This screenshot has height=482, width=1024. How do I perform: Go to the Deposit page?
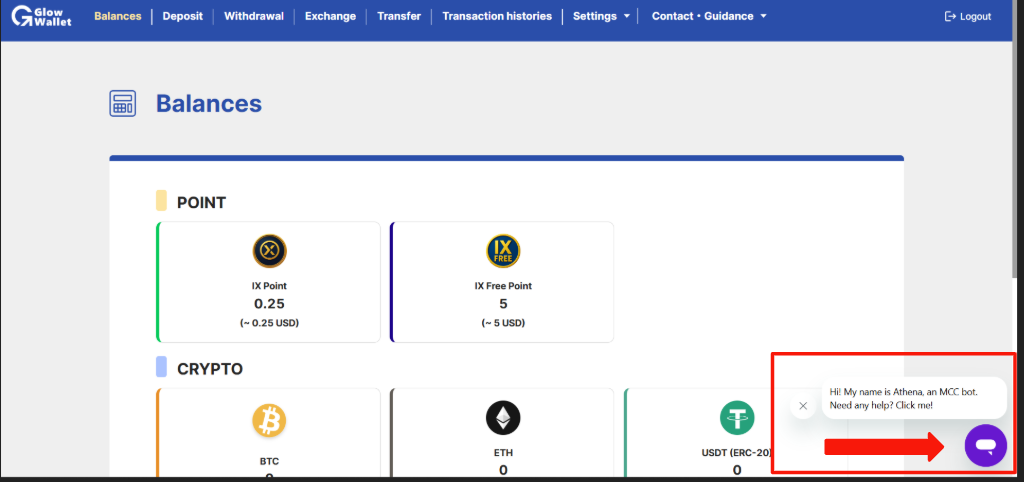point(182,16)
